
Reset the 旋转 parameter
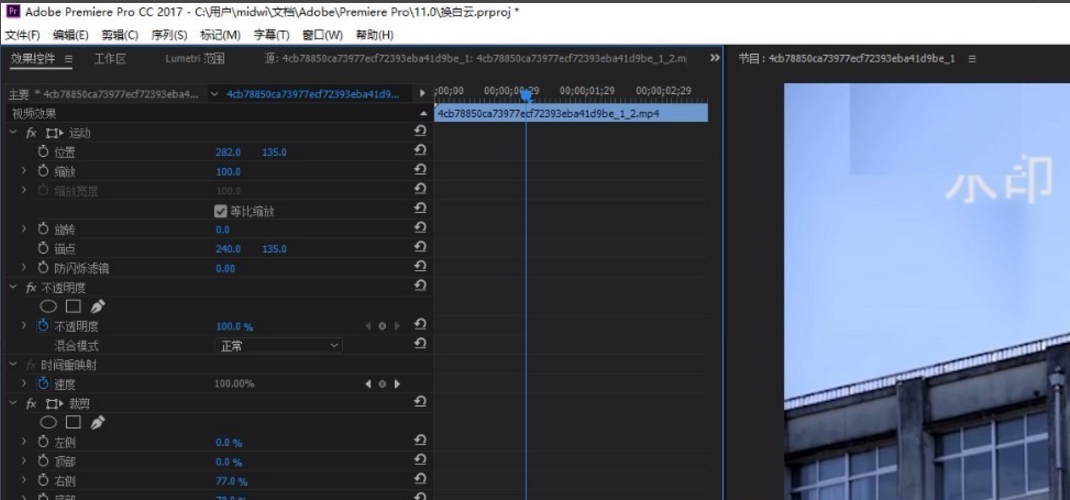pos(420,227)
